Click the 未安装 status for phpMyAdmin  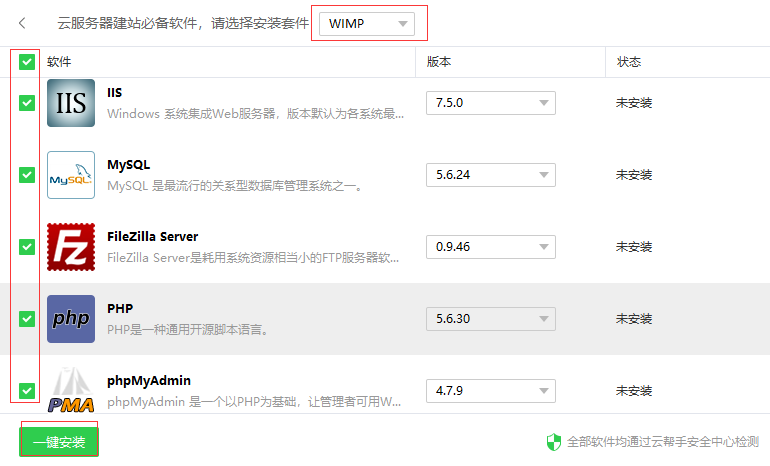tap(634, 391)
